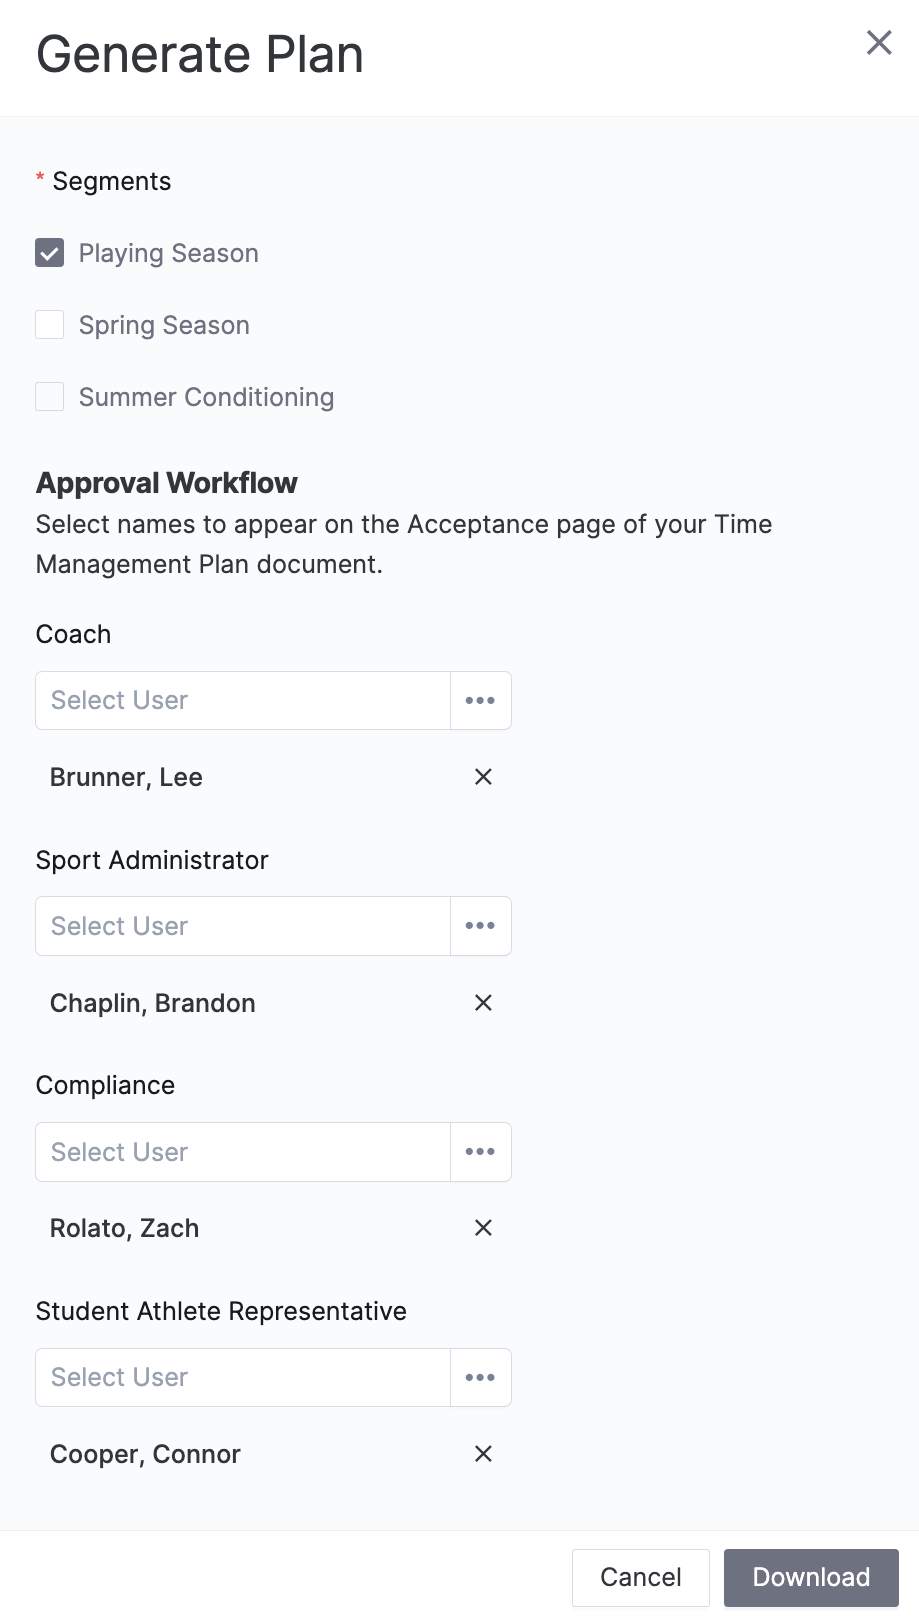Image resolution: width=919 pixels, height=1618 pixels.
Task: Open the Student Athlete Representative user field
Action: click(x=240, y=1377)
